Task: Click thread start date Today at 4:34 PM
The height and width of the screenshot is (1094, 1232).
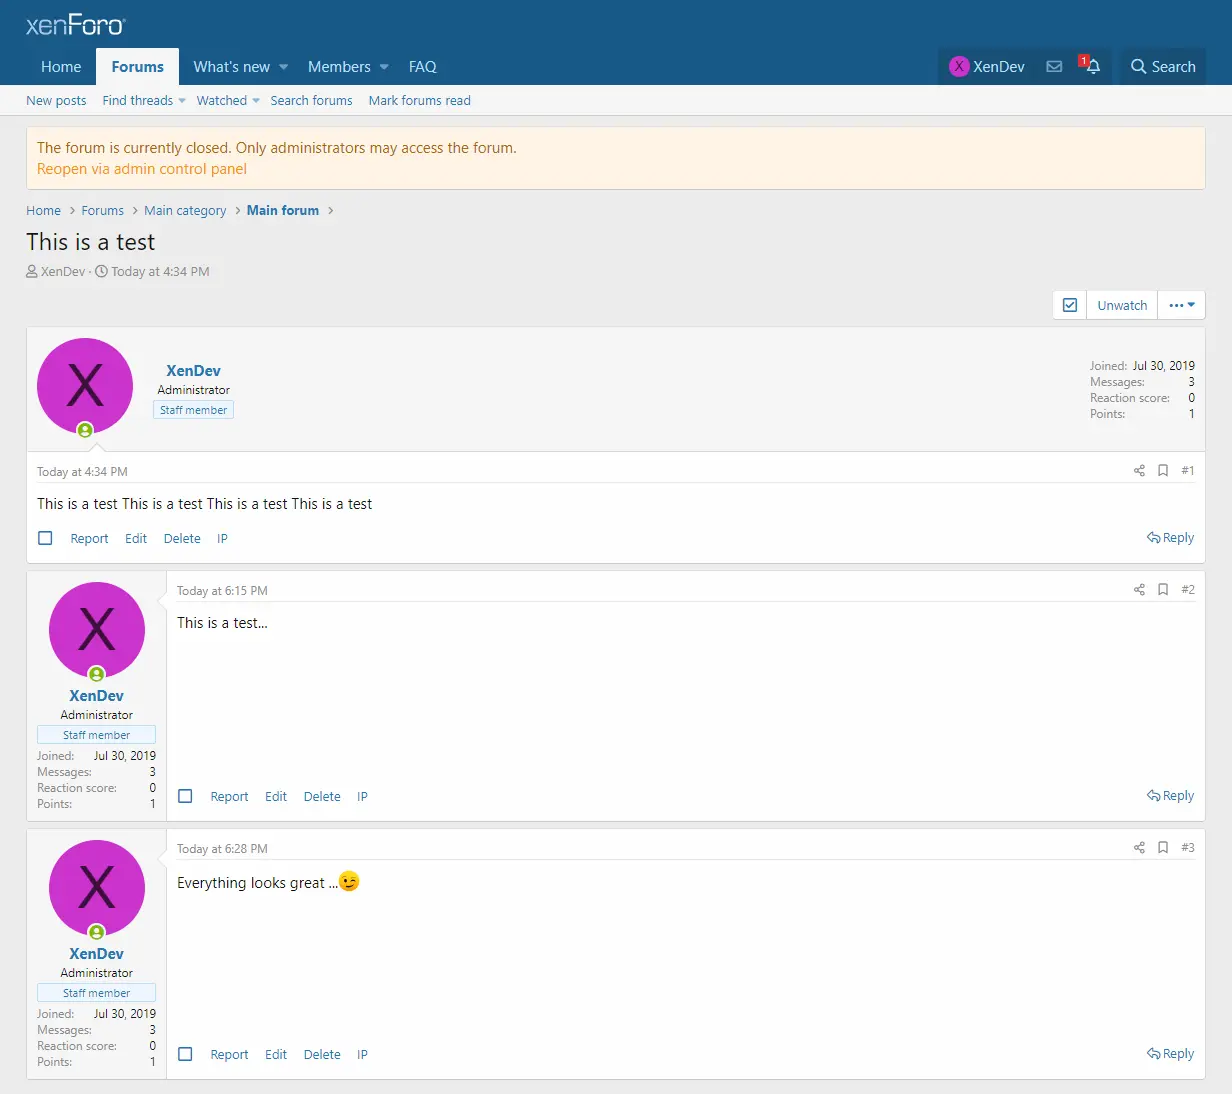Action: pyautogui.click(x=160, y=272)
